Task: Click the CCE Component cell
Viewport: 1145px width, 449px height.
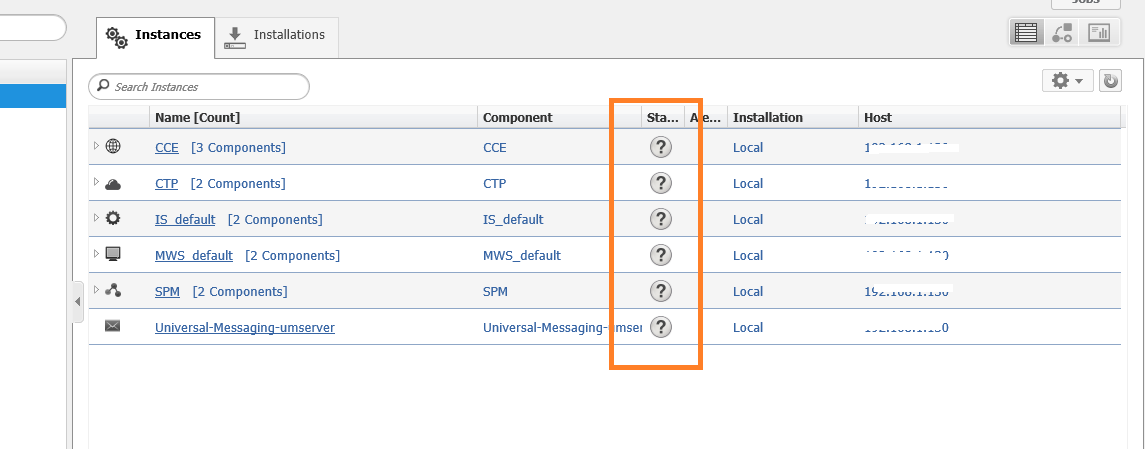Action: click(494, 147)
